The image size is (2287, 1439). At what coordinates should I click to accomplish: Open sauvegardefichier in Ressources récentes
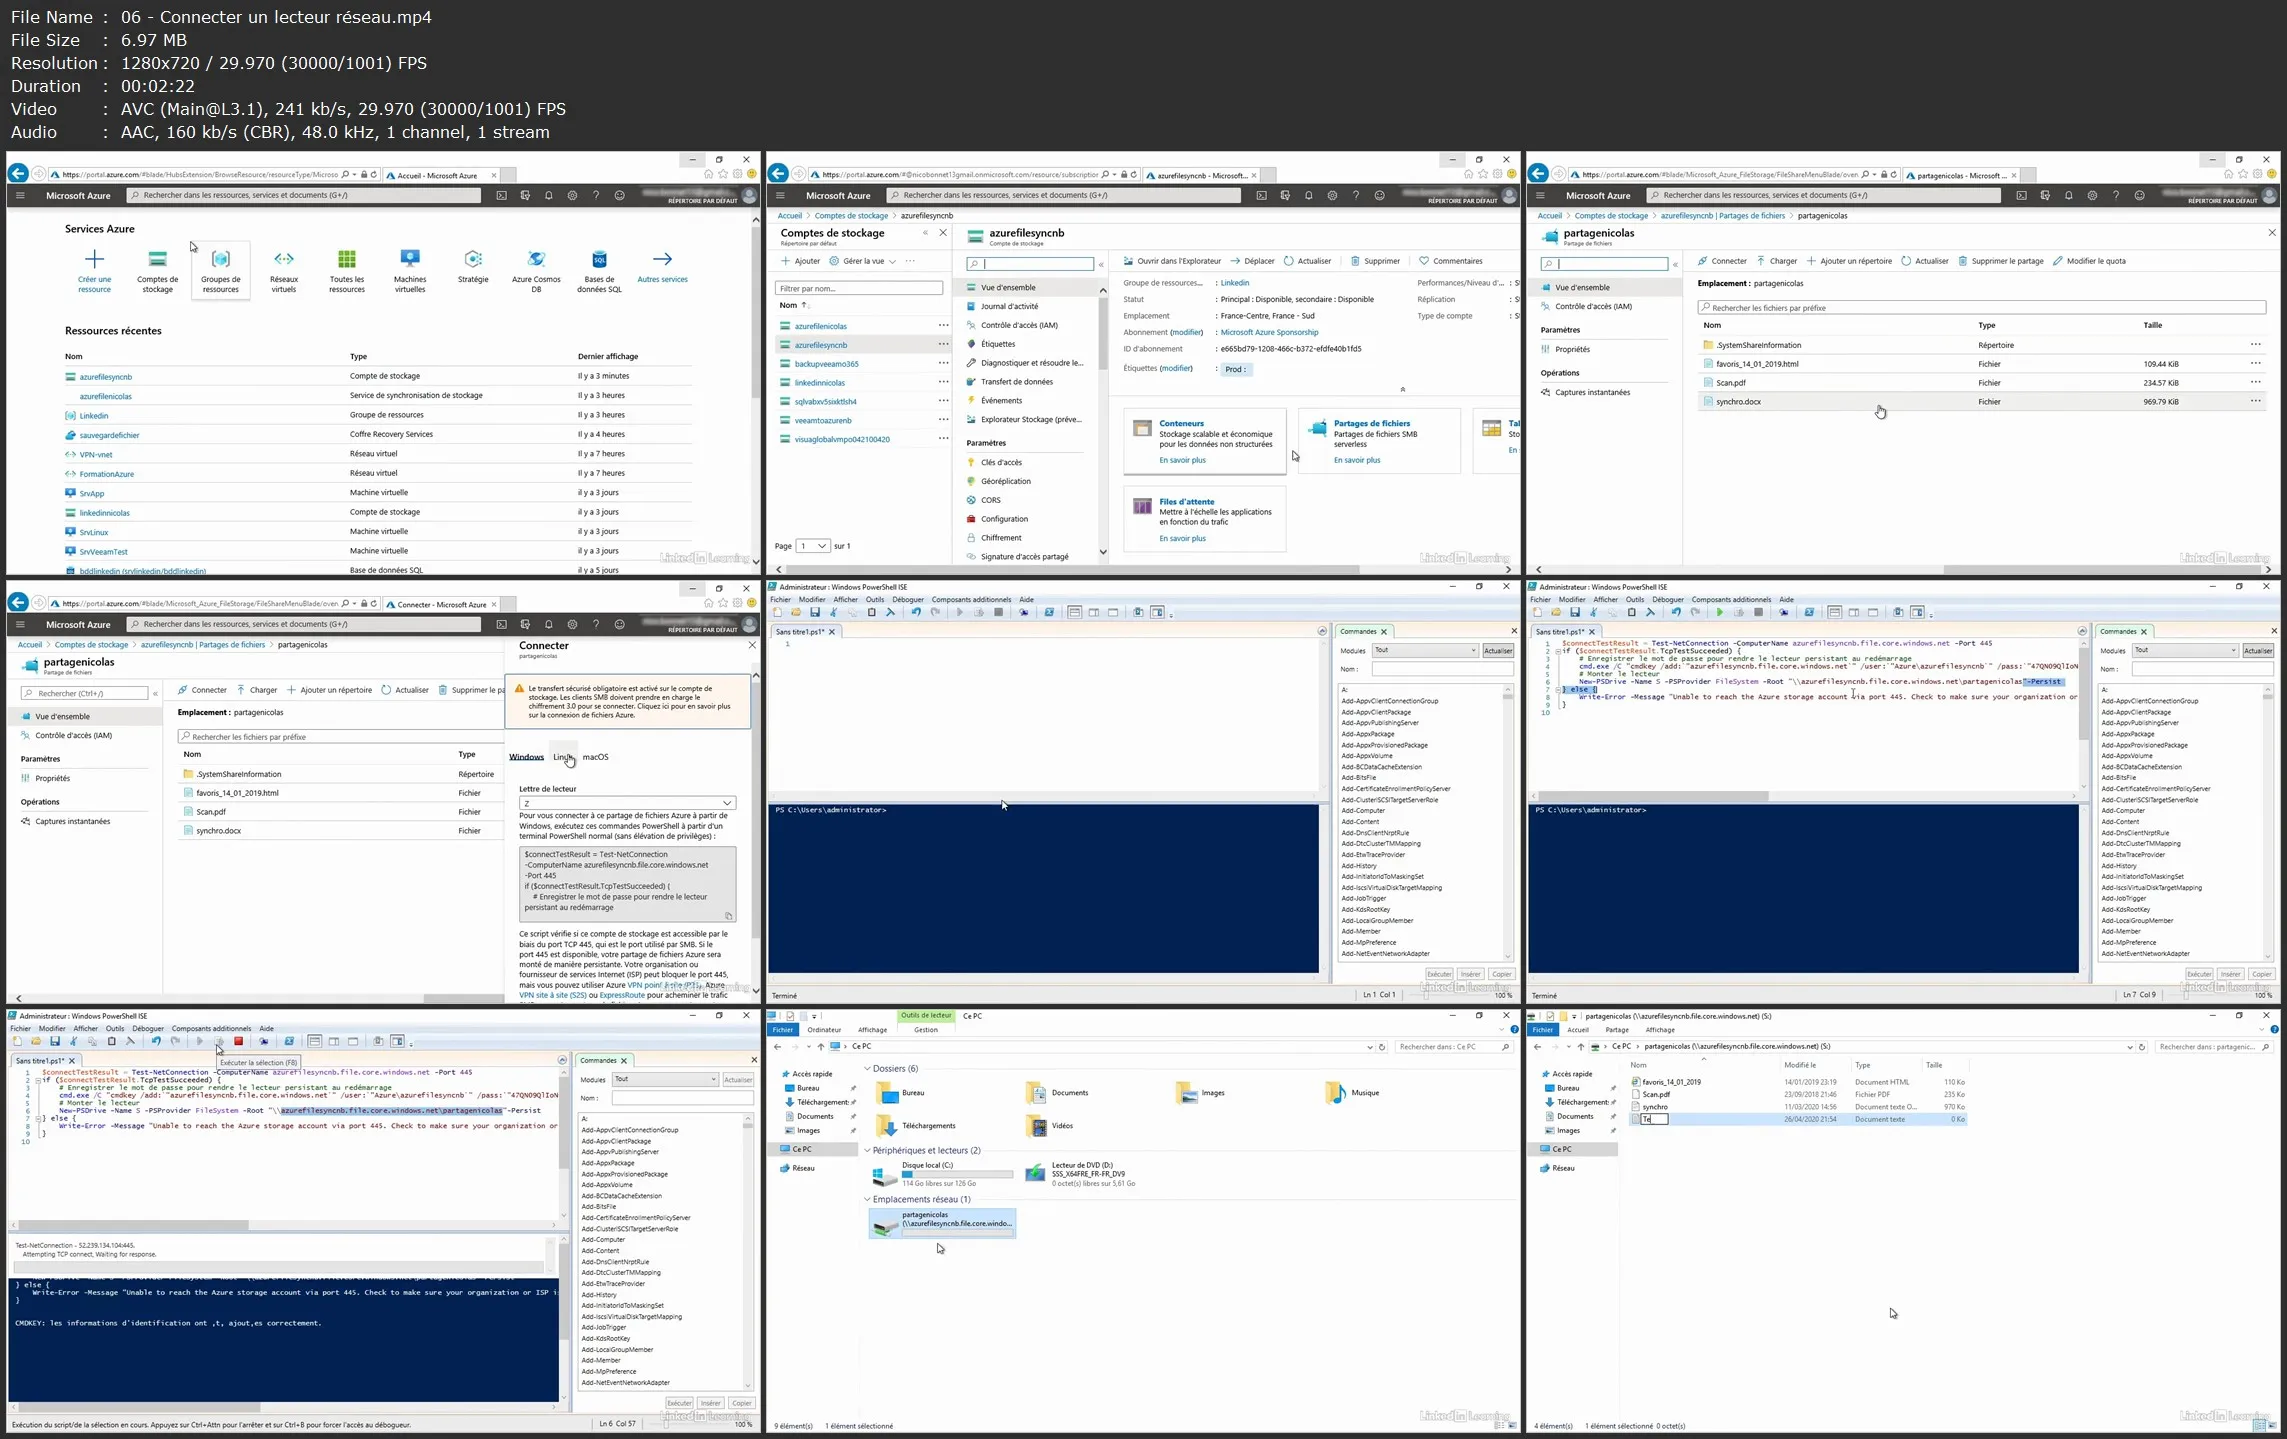click(x=109, y=435)
